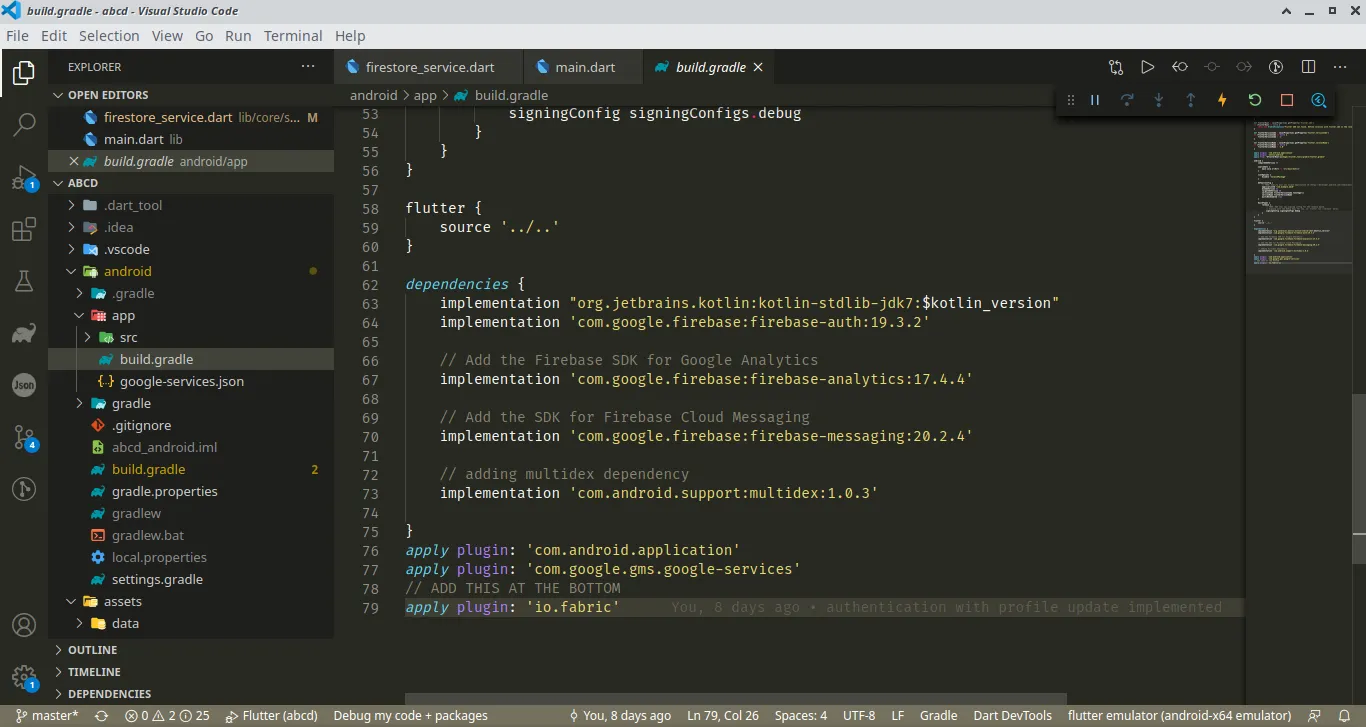1366x727 pixels.
Task: Click Dart DevTools in status bar
Action: coord(1012,715)
